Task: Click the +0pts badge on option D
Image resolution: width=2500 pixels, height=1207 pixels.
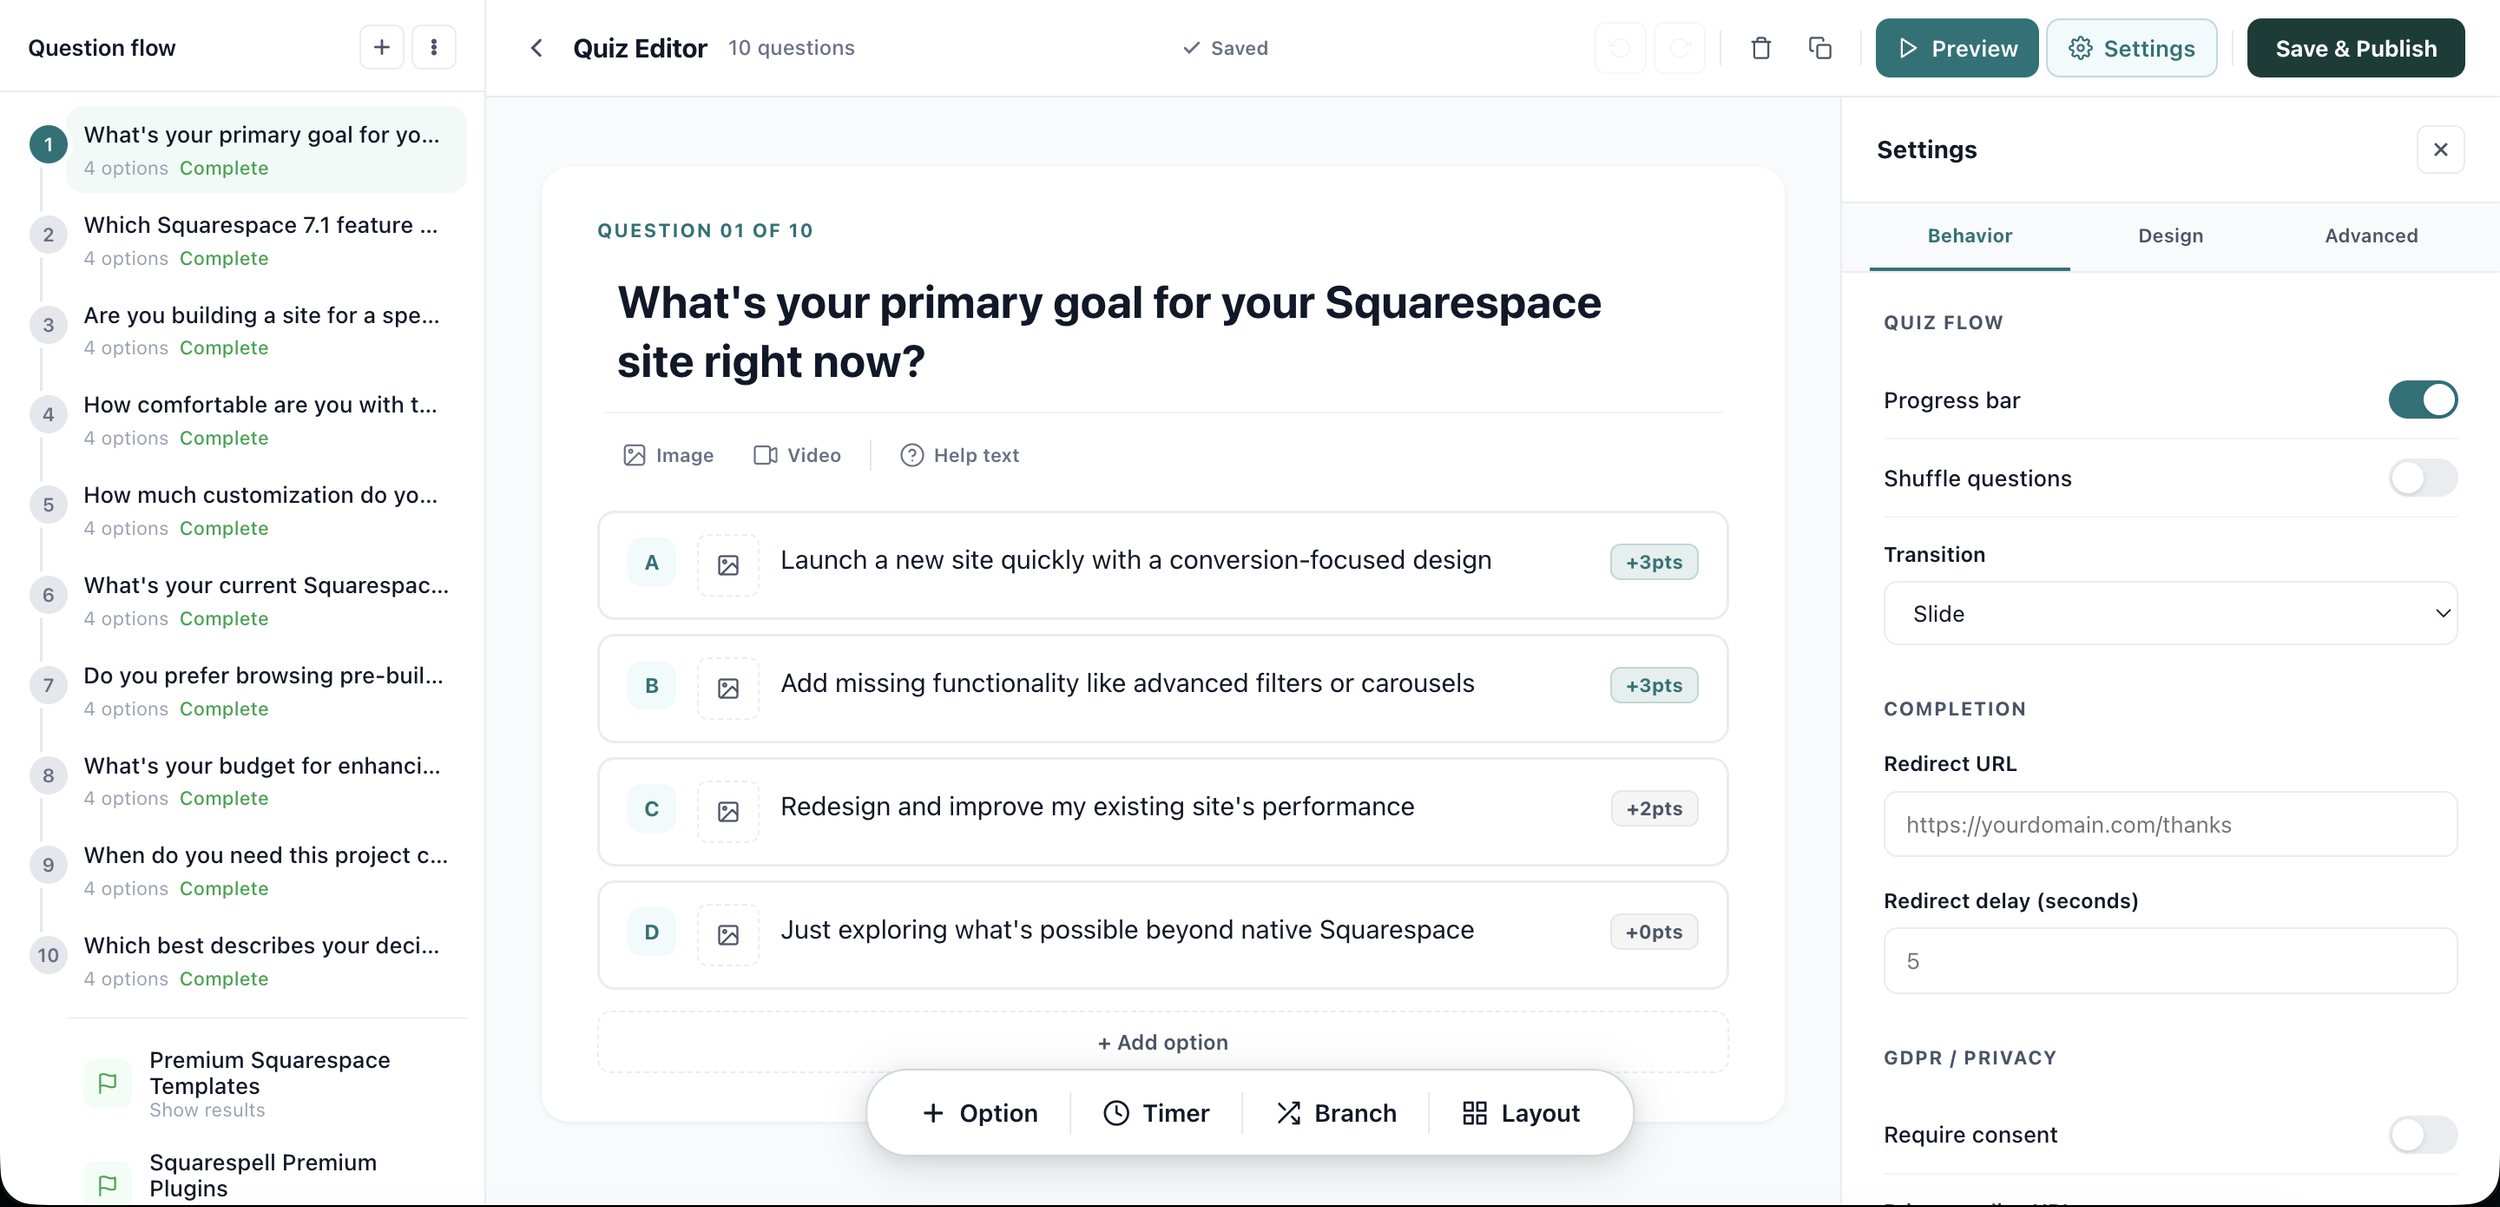Action: coord(1654,931)
